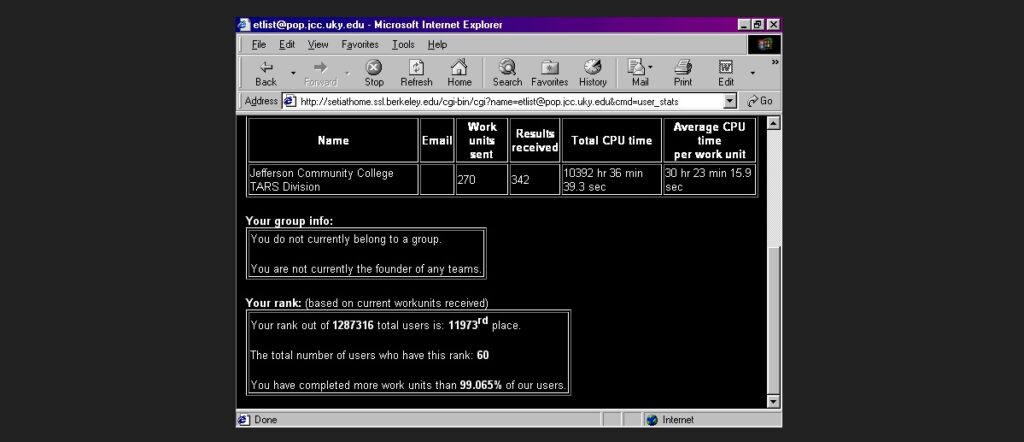
Task: Expand the address bar URL dropdown
Action: (x=730, y=101)
